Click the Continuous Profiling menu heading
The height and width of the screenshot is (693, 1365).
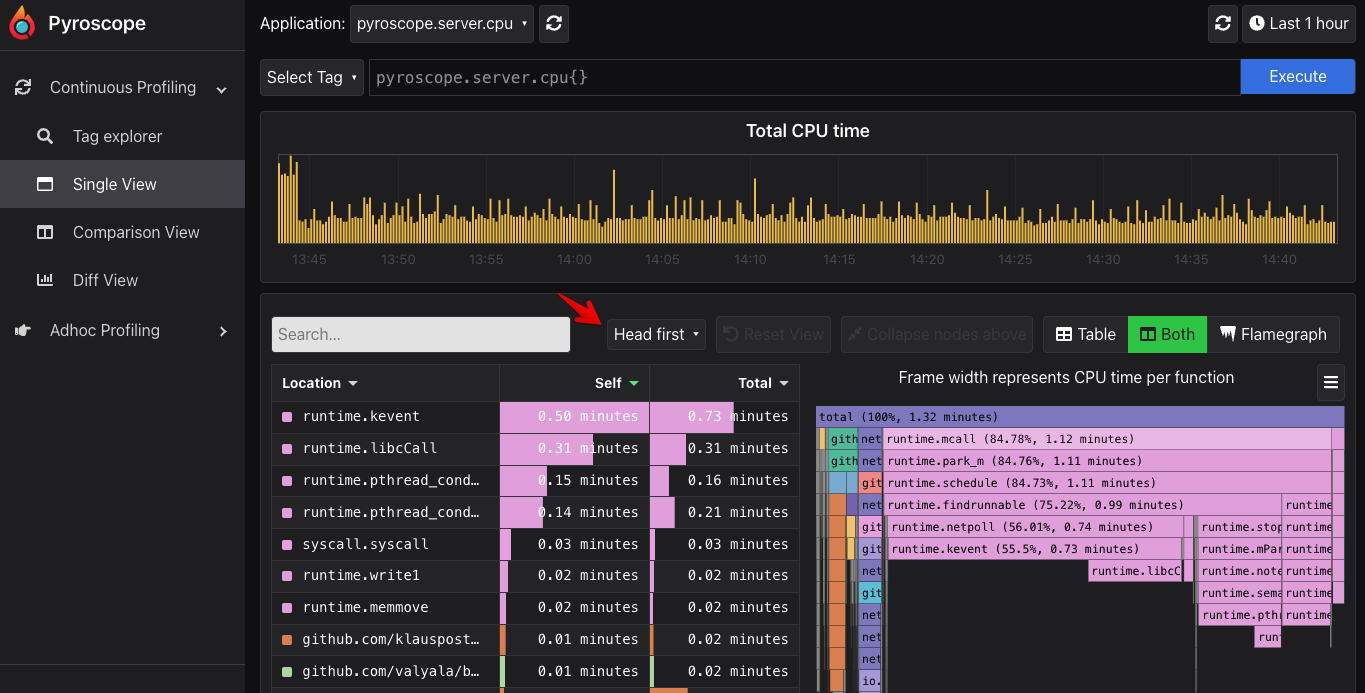[x=122, y=88]
